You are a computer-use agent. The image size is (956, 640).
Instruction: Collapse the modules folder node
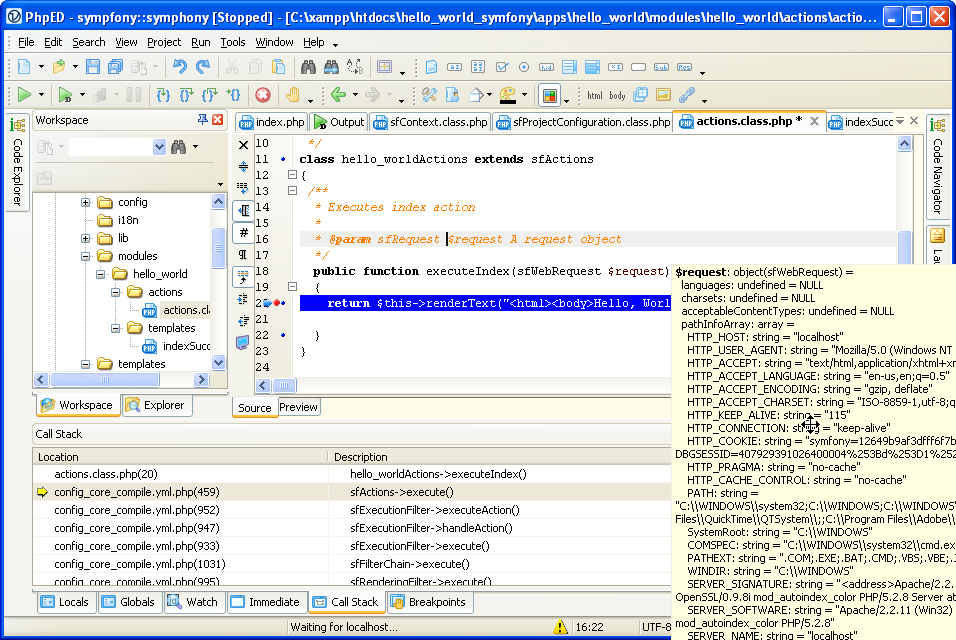coord(86,256)
